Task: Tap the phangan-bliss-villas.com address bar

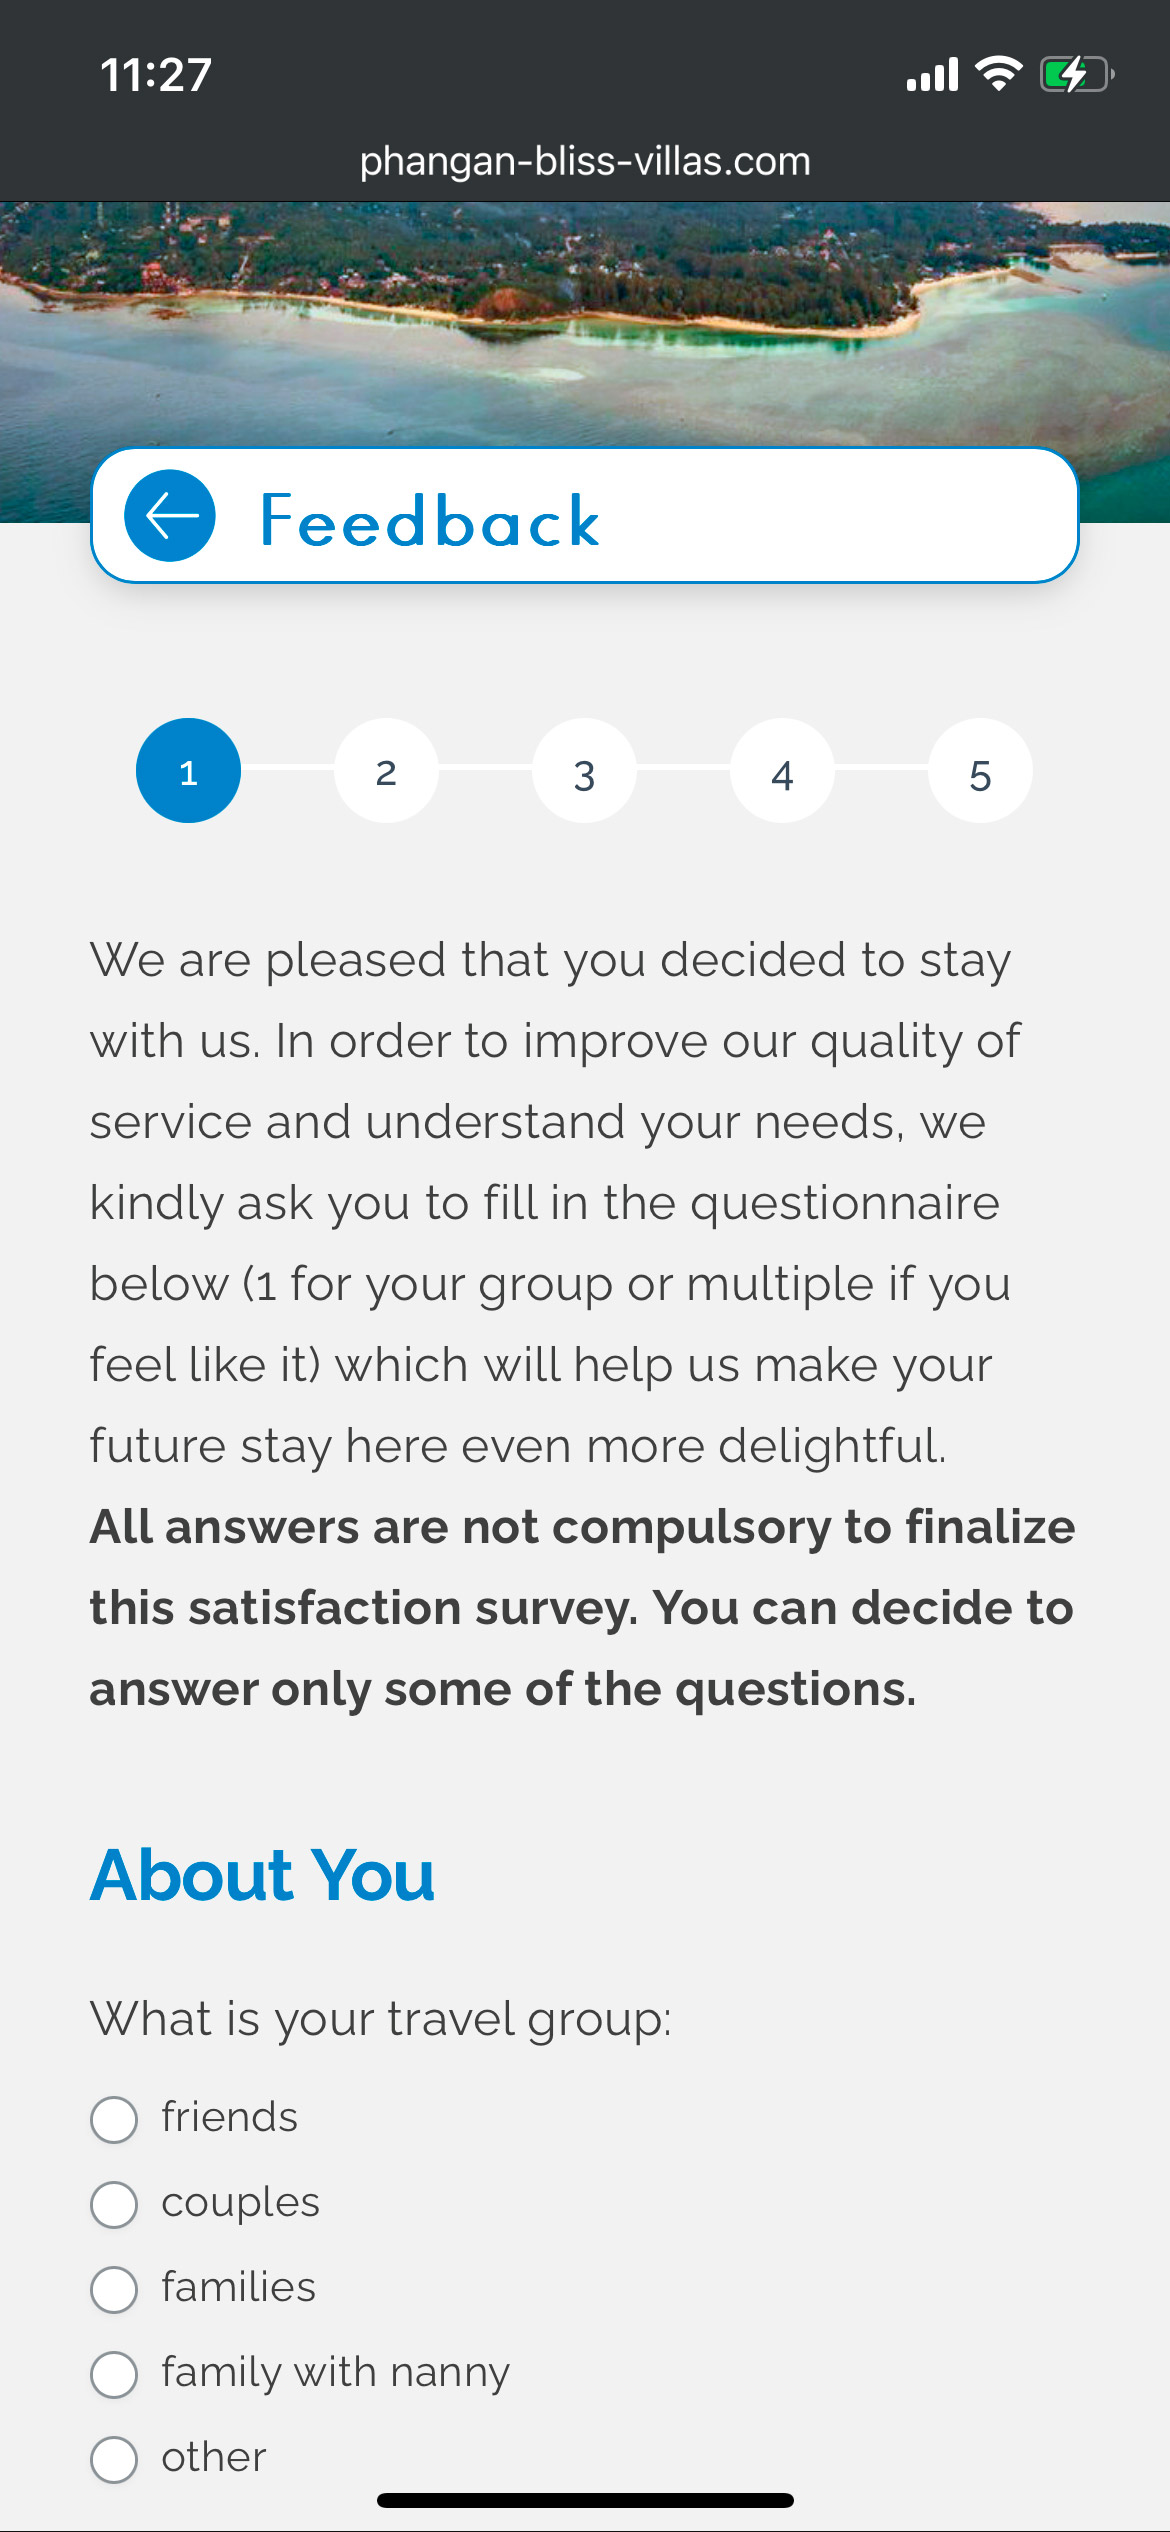Action: pos(585,162)
